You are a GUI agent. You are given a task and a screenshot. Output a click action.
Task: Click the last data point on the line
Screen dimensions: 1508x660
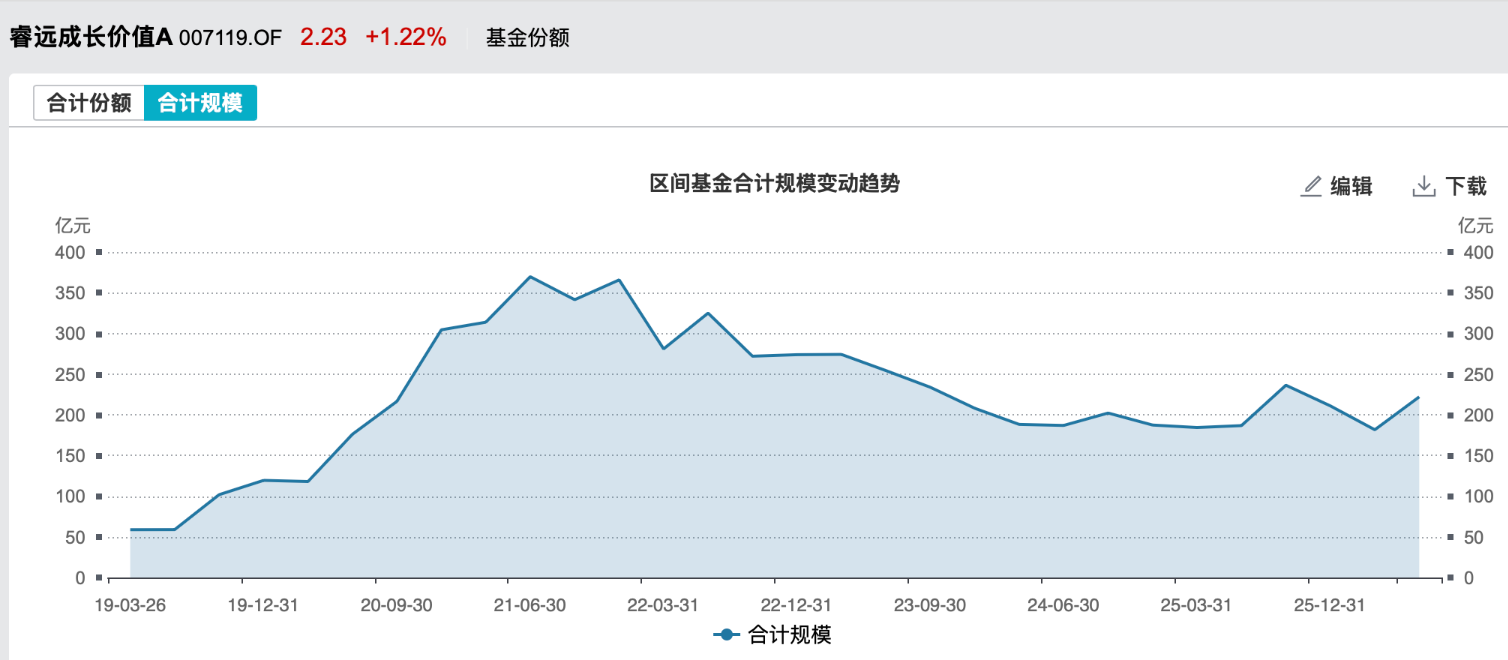coord(1419,397)
